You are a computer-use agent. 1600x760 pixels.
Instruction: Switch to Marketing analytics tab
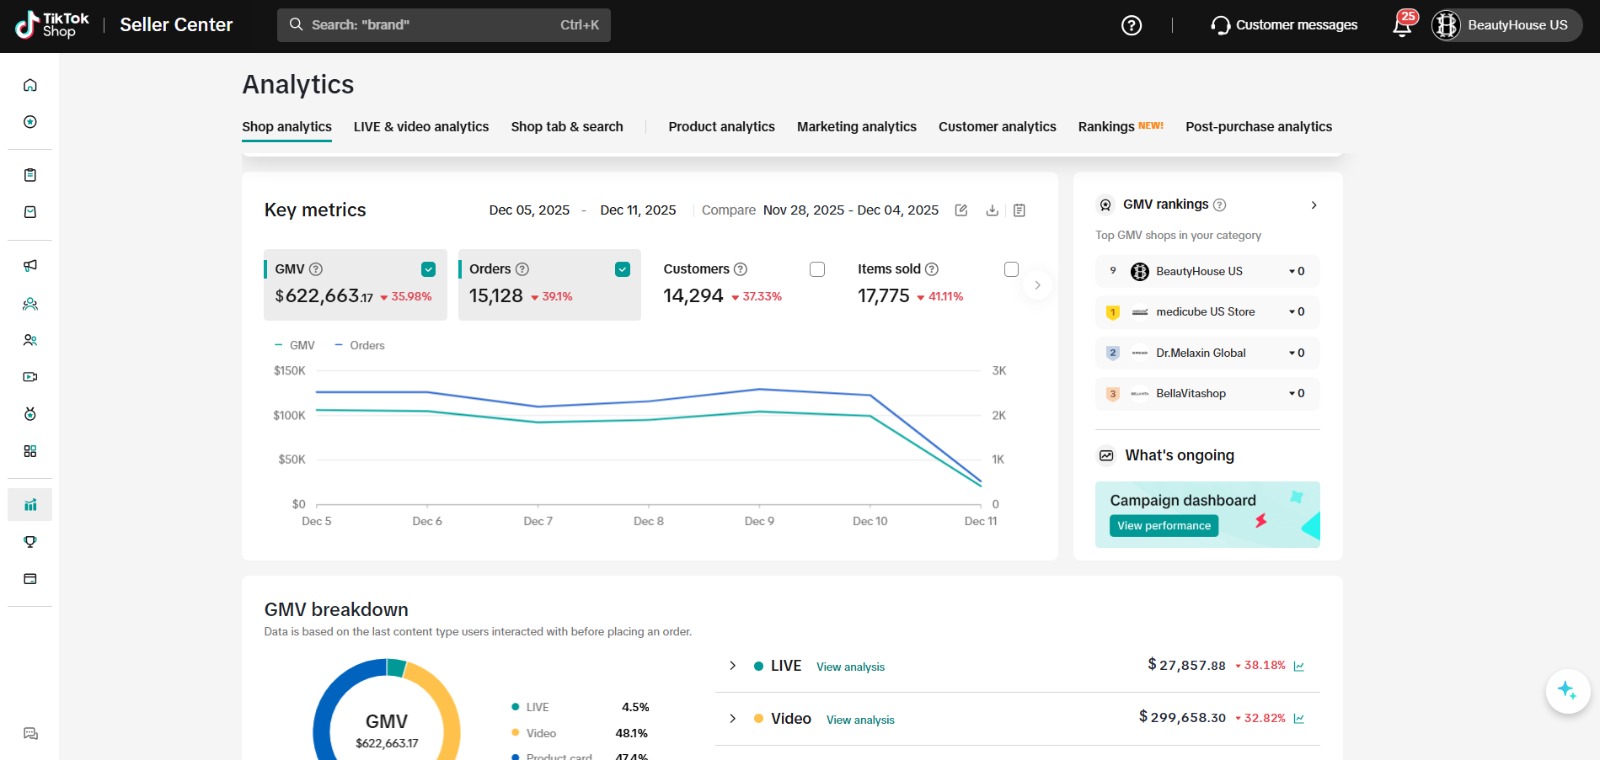pyautogui.click(x=857, y=127)
